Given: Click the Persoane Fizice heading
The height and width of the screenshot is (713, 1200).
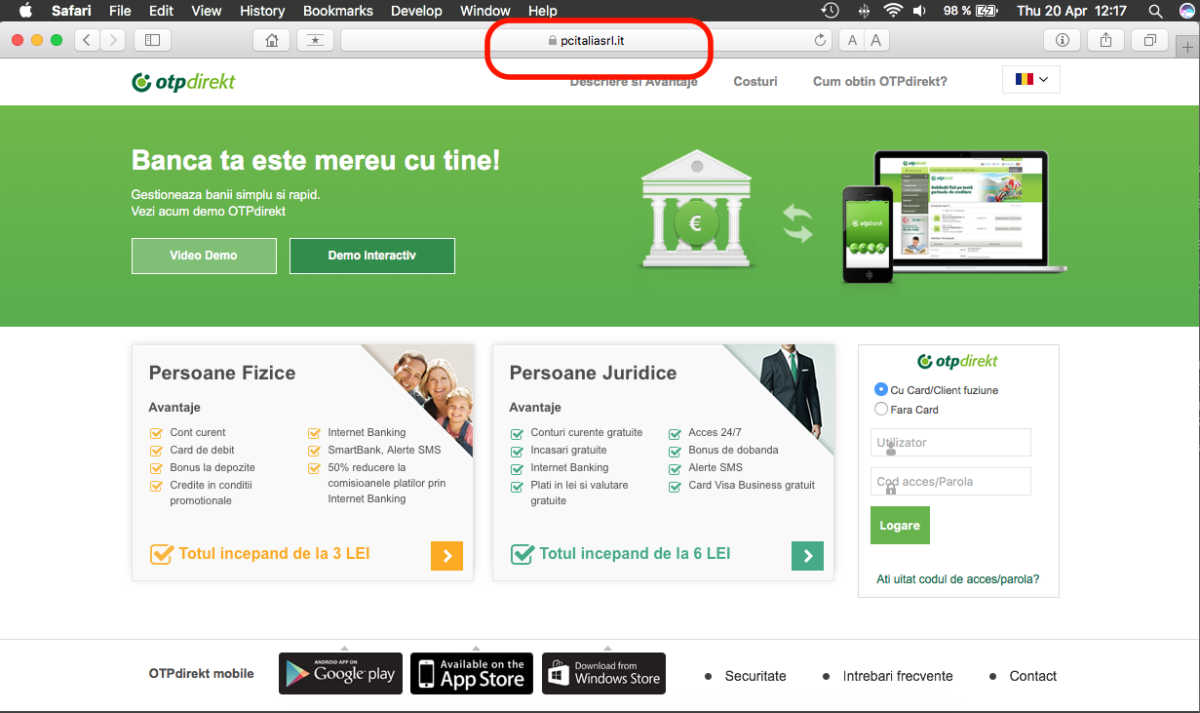Looking at the screenshot, I should 222,373.
